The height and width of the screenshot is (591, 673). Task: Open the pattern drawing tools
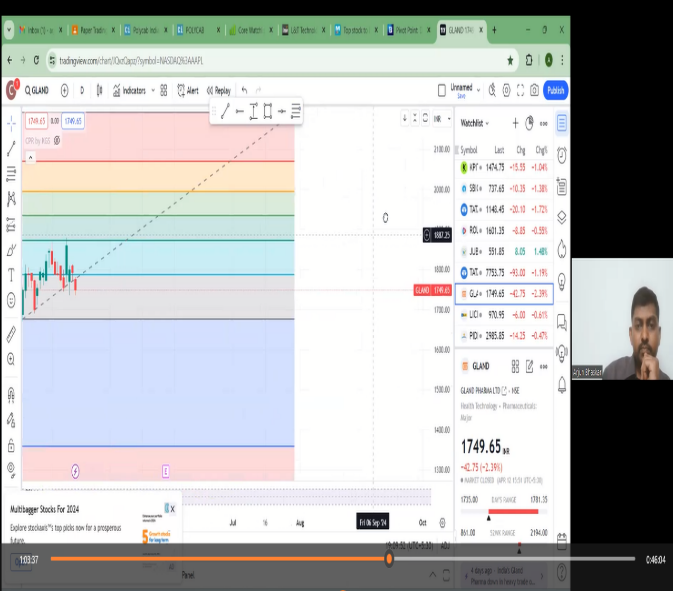click(11, 199)
